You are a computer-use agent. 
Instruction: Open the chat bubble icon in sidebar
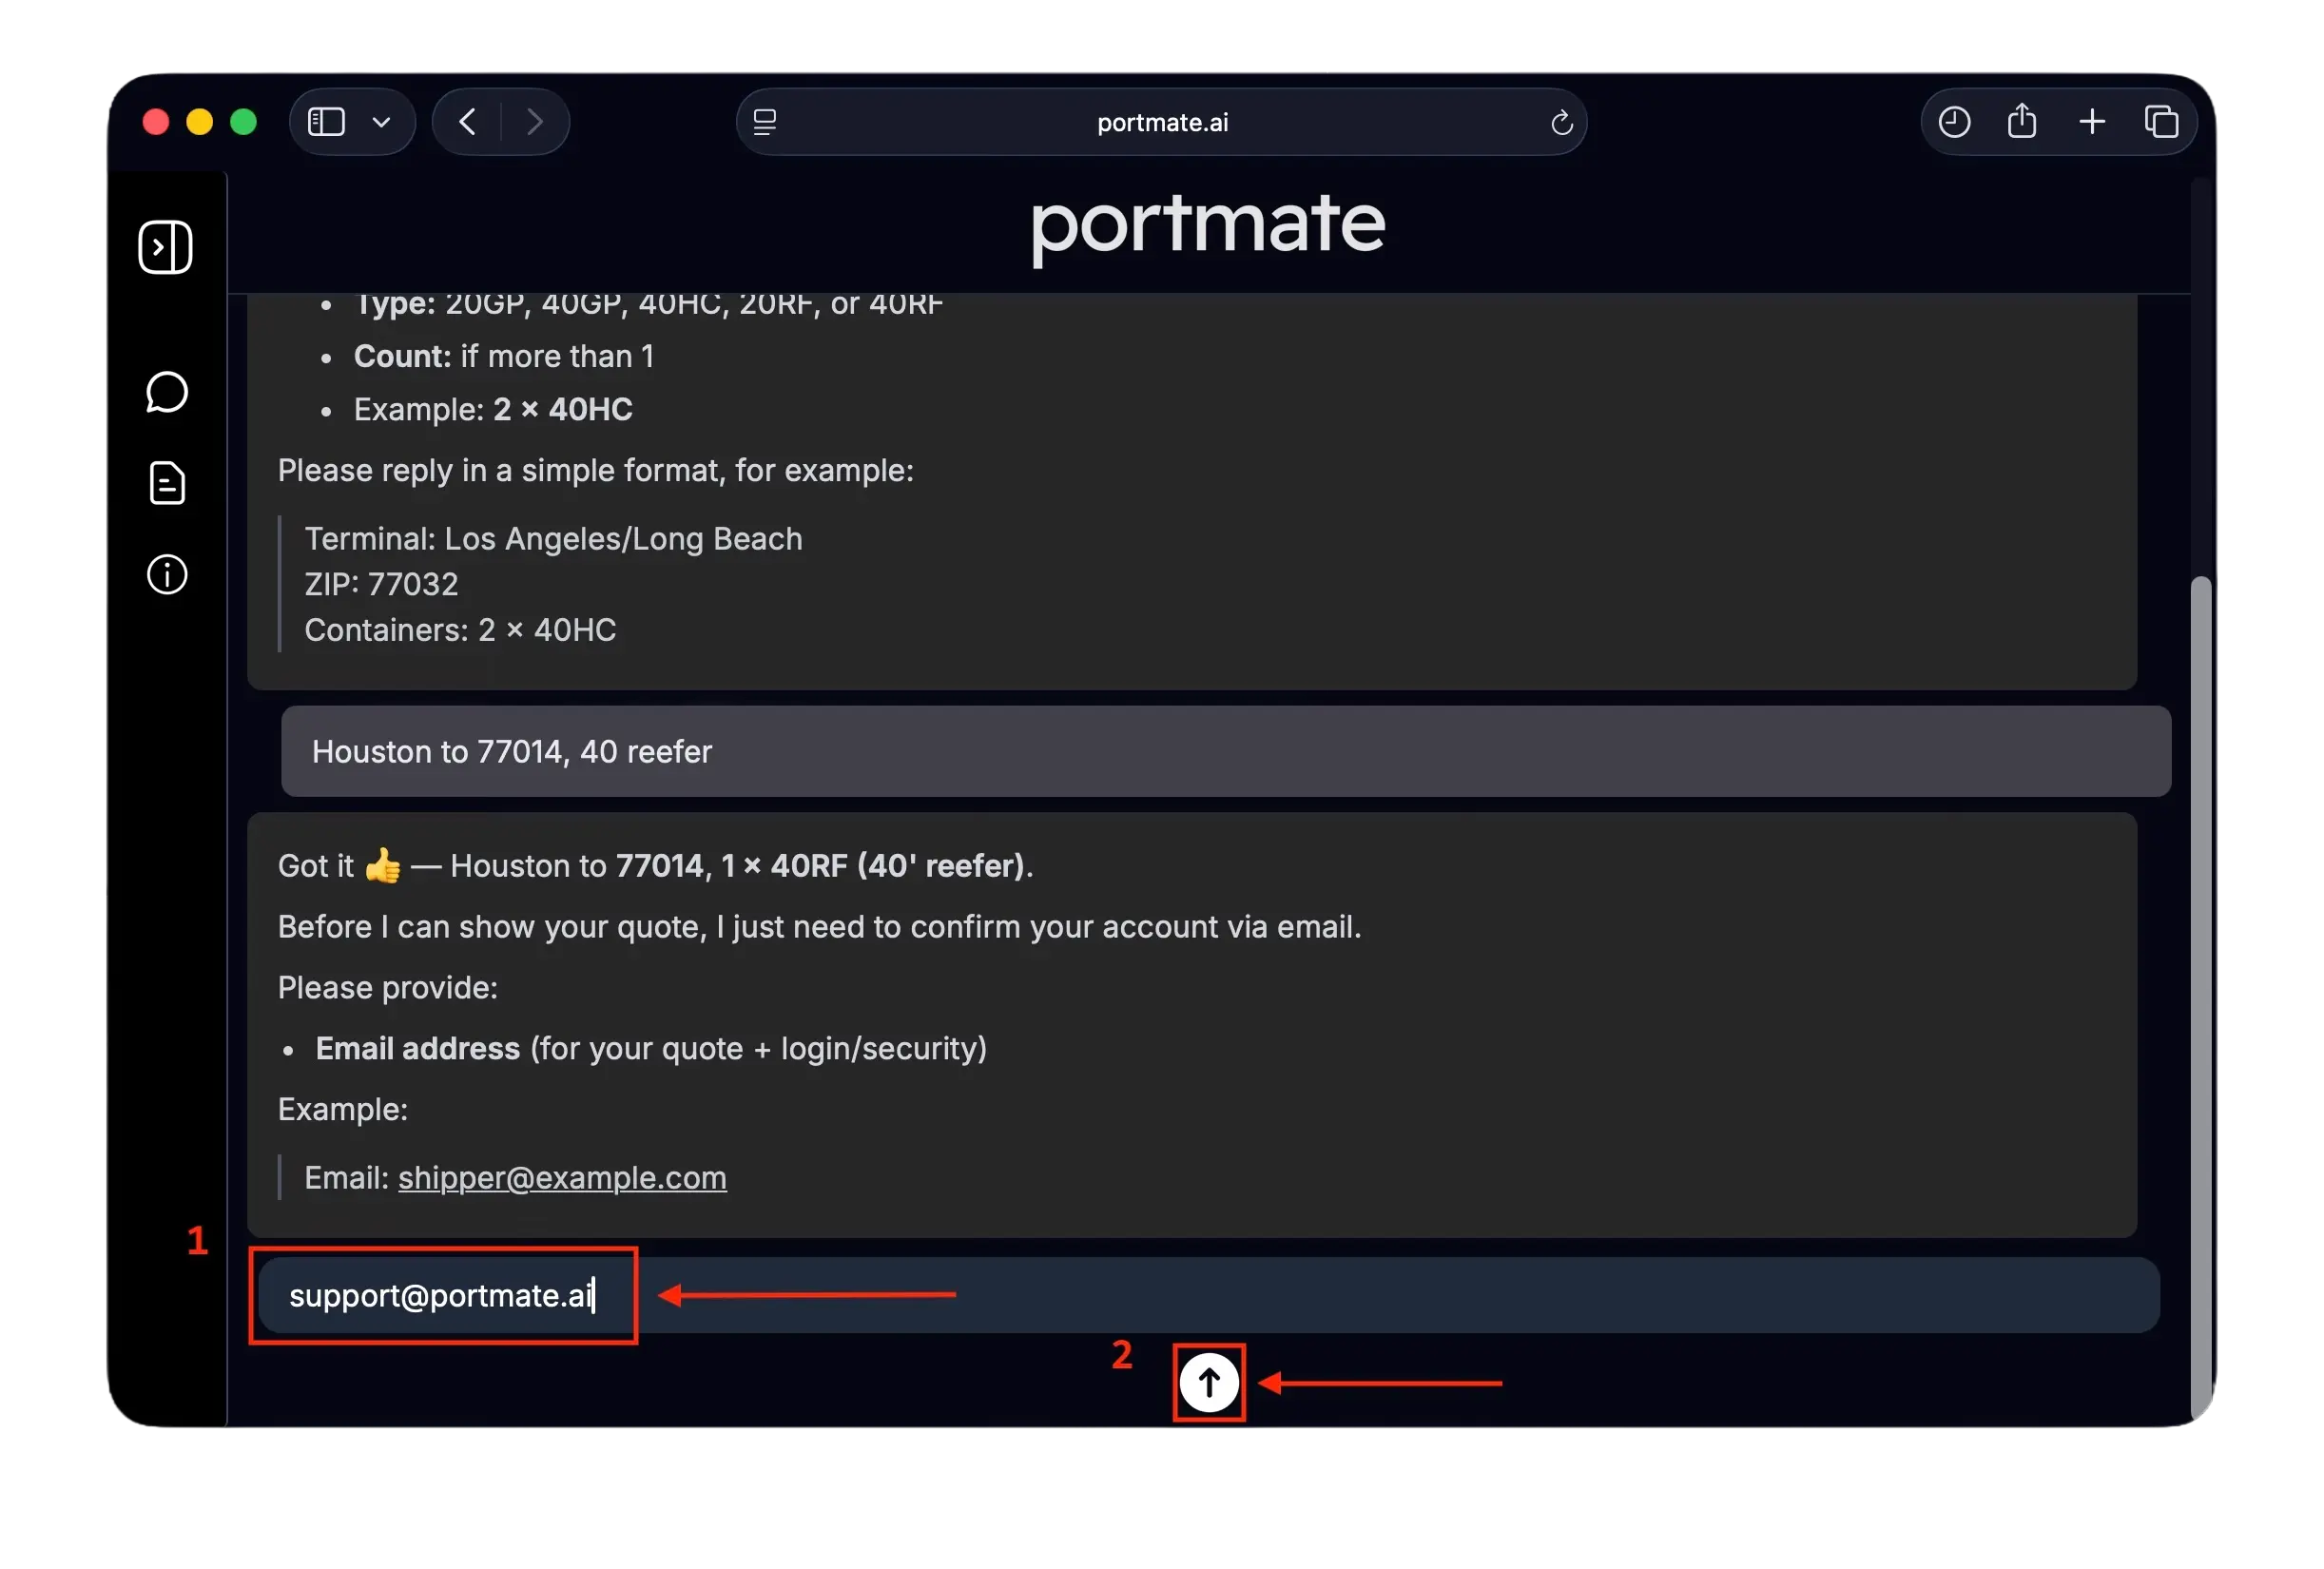167,392
